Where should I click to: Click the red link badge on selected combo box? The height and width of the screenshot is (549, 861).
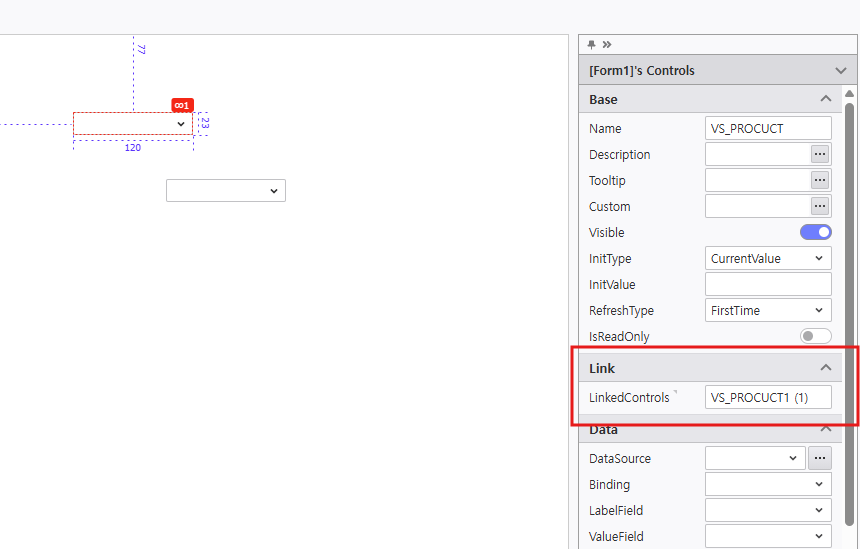click(182, 105)
